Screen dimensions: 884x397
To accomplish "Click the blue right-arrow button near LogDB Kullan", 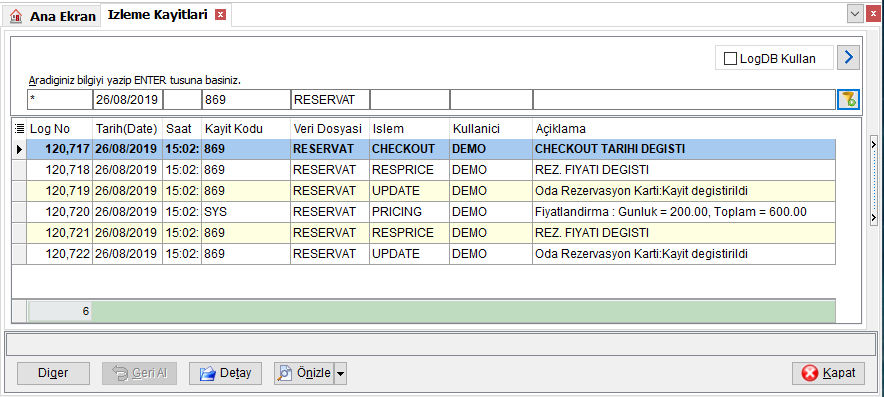I will [848, 58].
